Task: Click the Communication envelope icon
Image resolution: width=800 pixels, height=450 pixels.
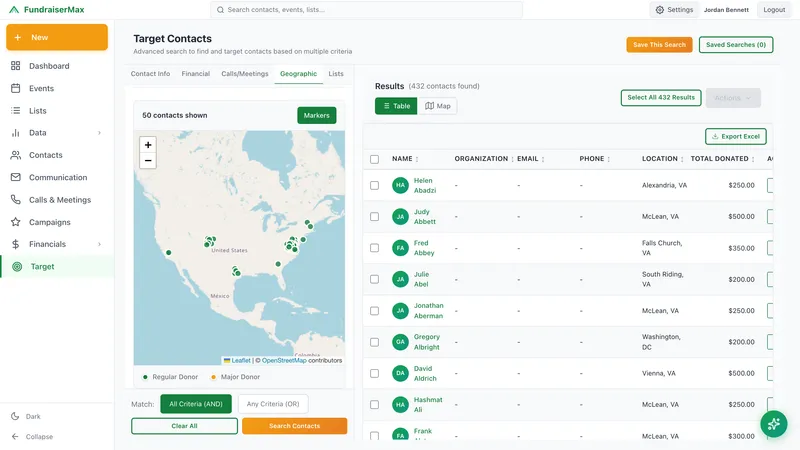Action: coord(16,178)
